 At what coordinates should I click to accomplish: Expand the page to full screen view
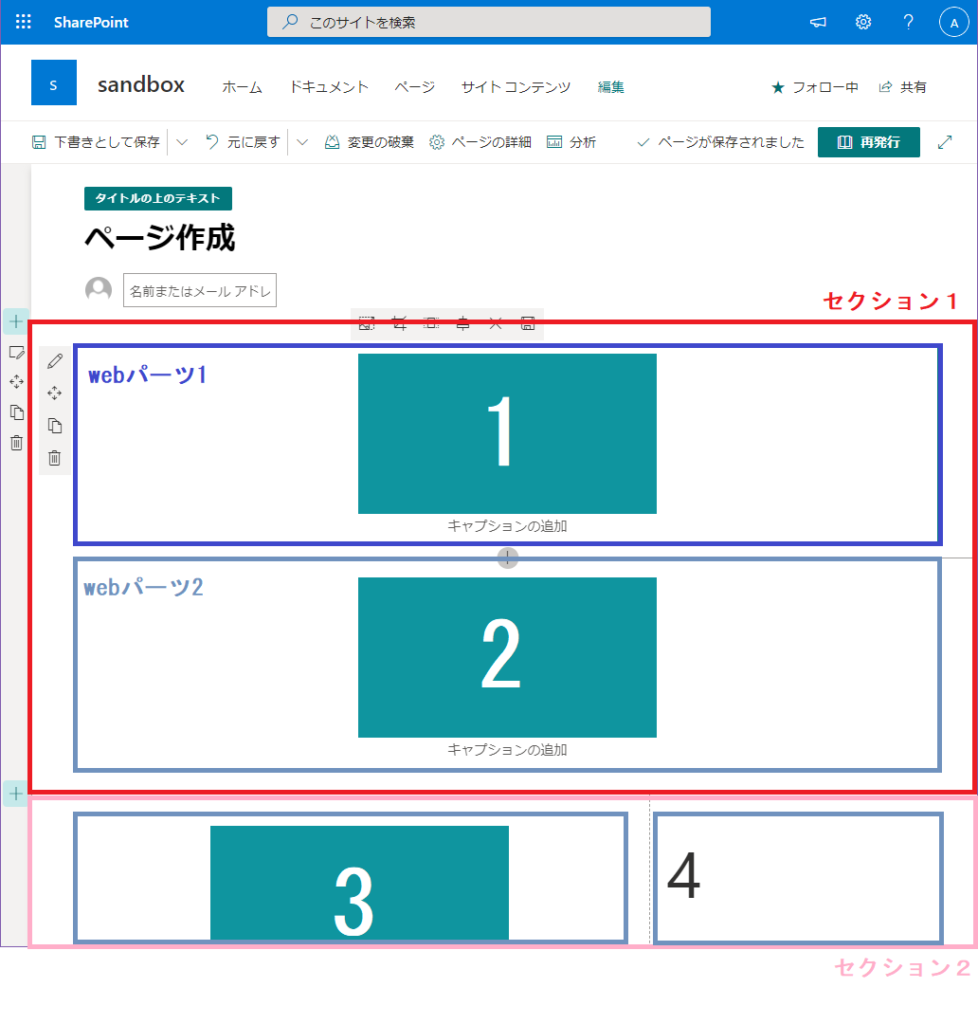[x=945, y=142]
